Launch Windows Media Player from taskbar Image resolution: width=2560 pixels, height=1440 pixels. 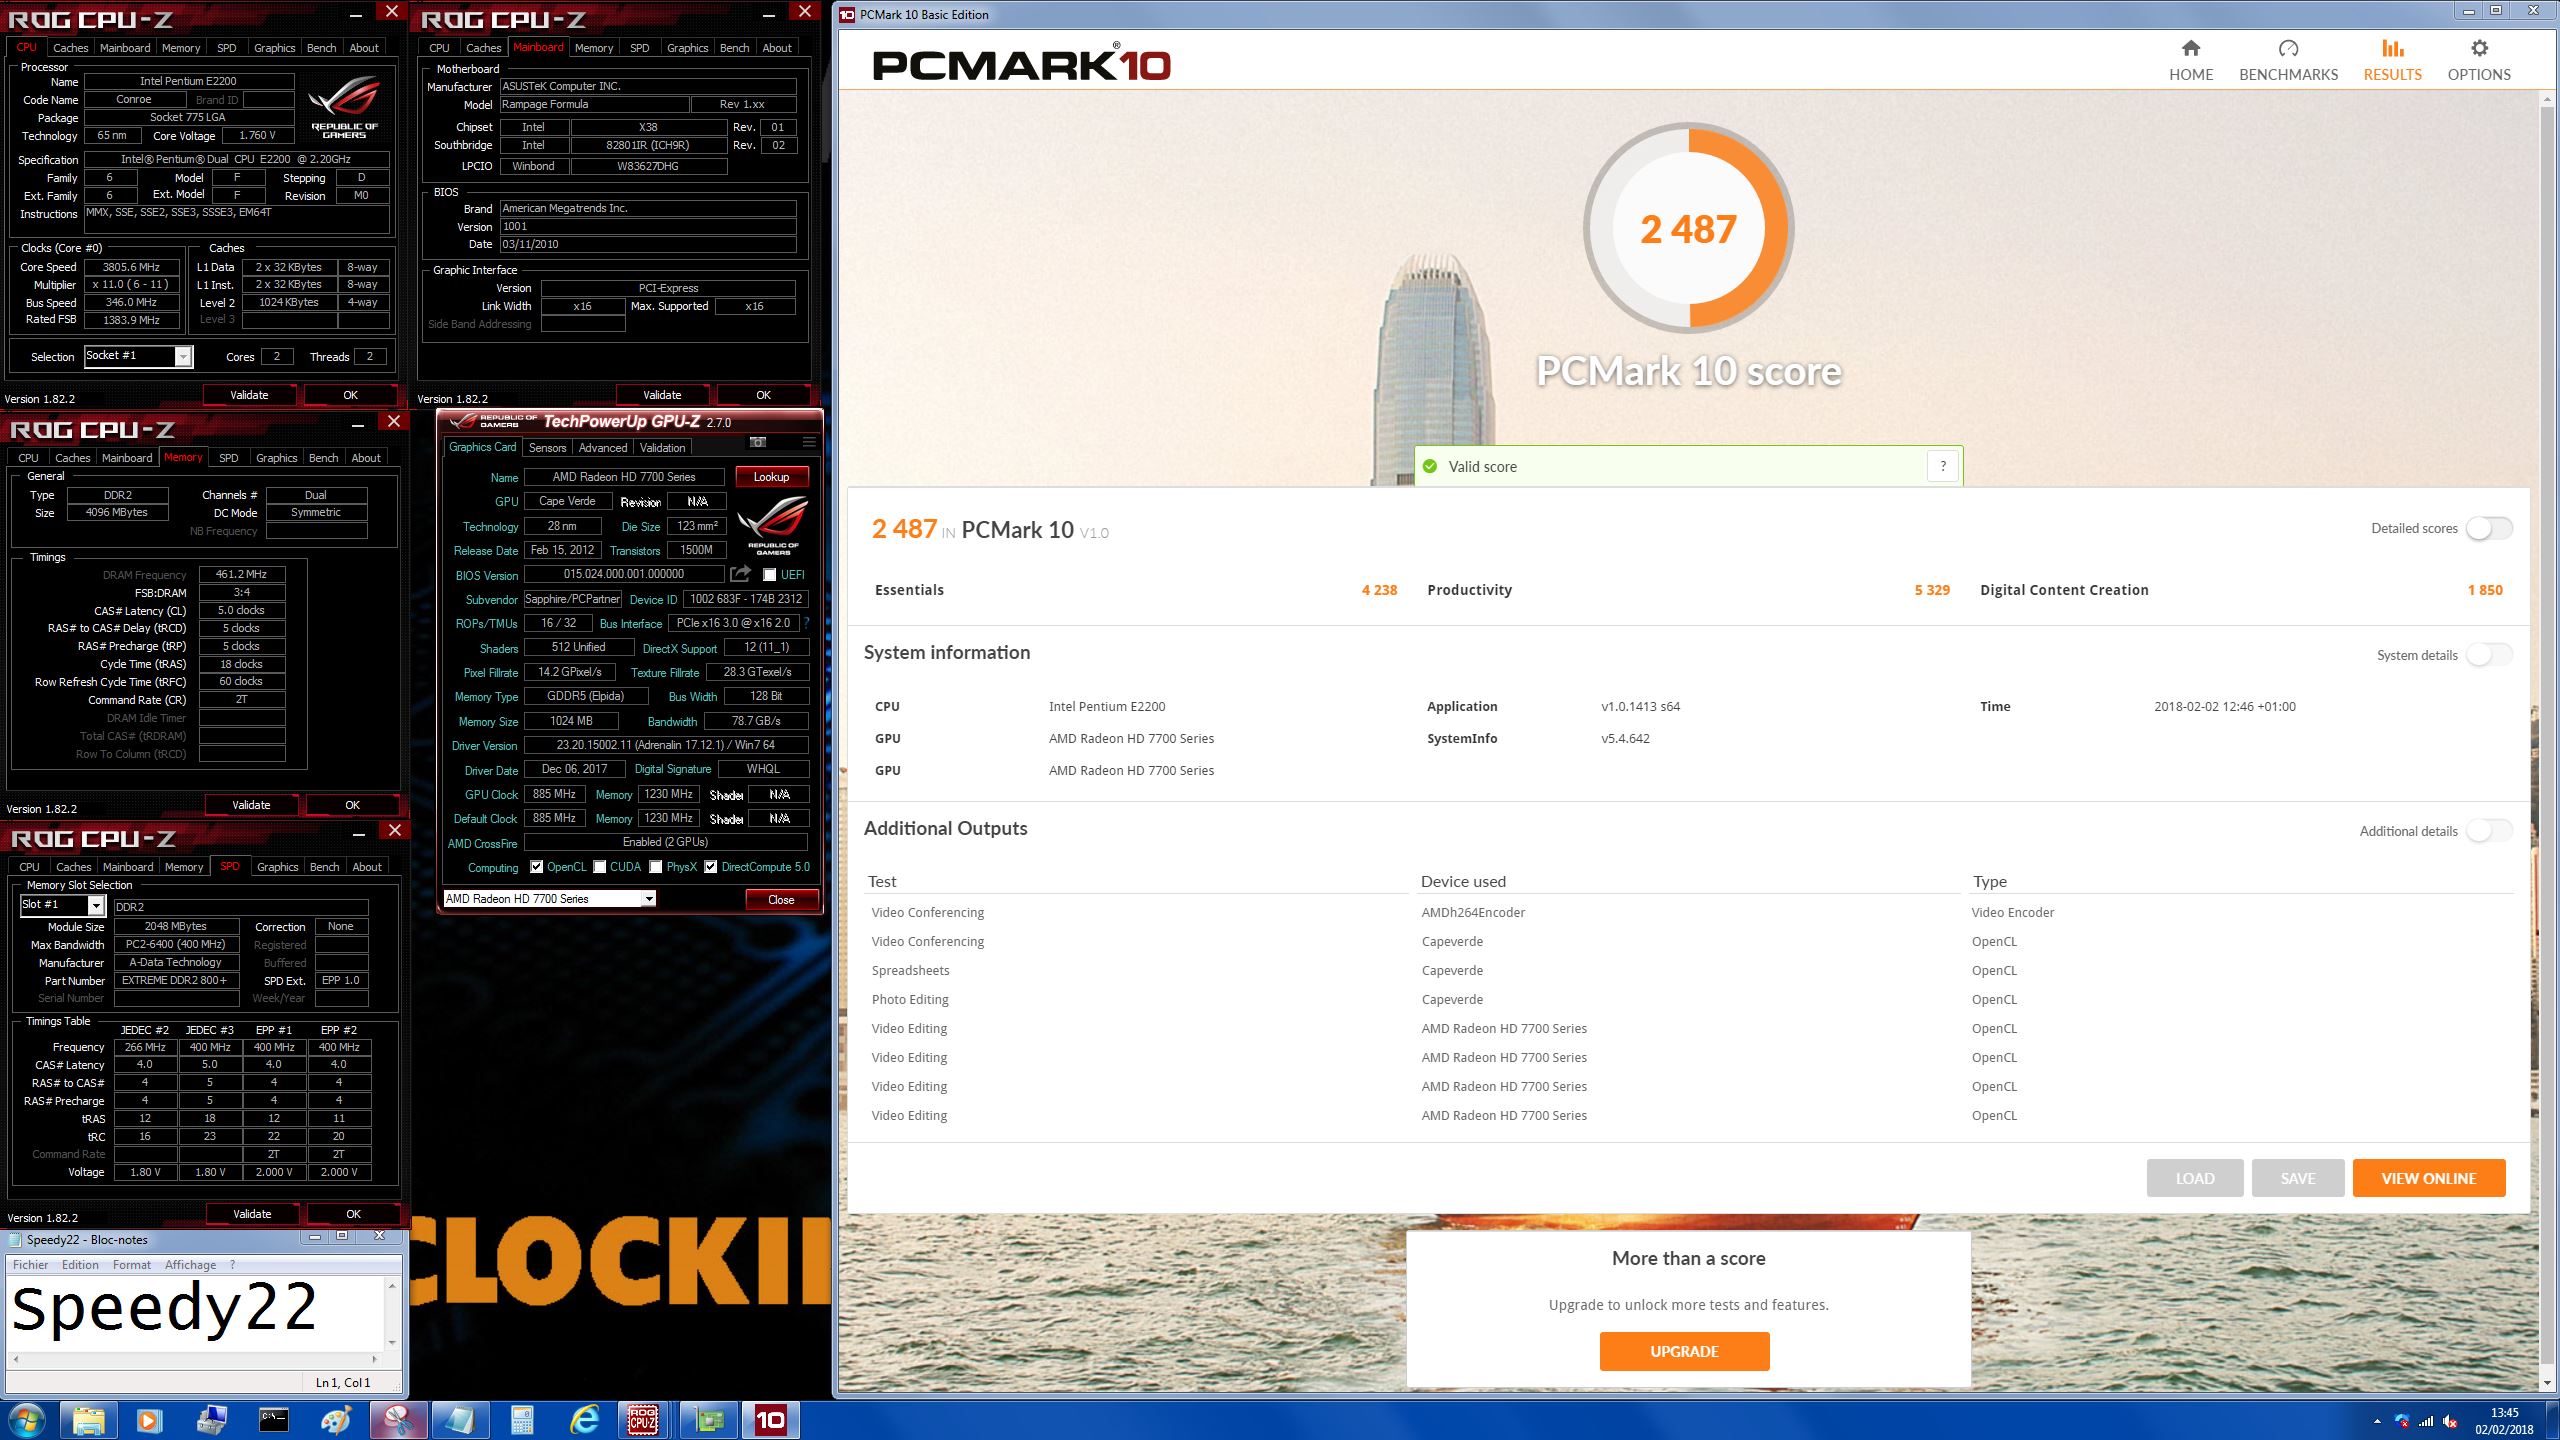click(x=150, y=1420)
